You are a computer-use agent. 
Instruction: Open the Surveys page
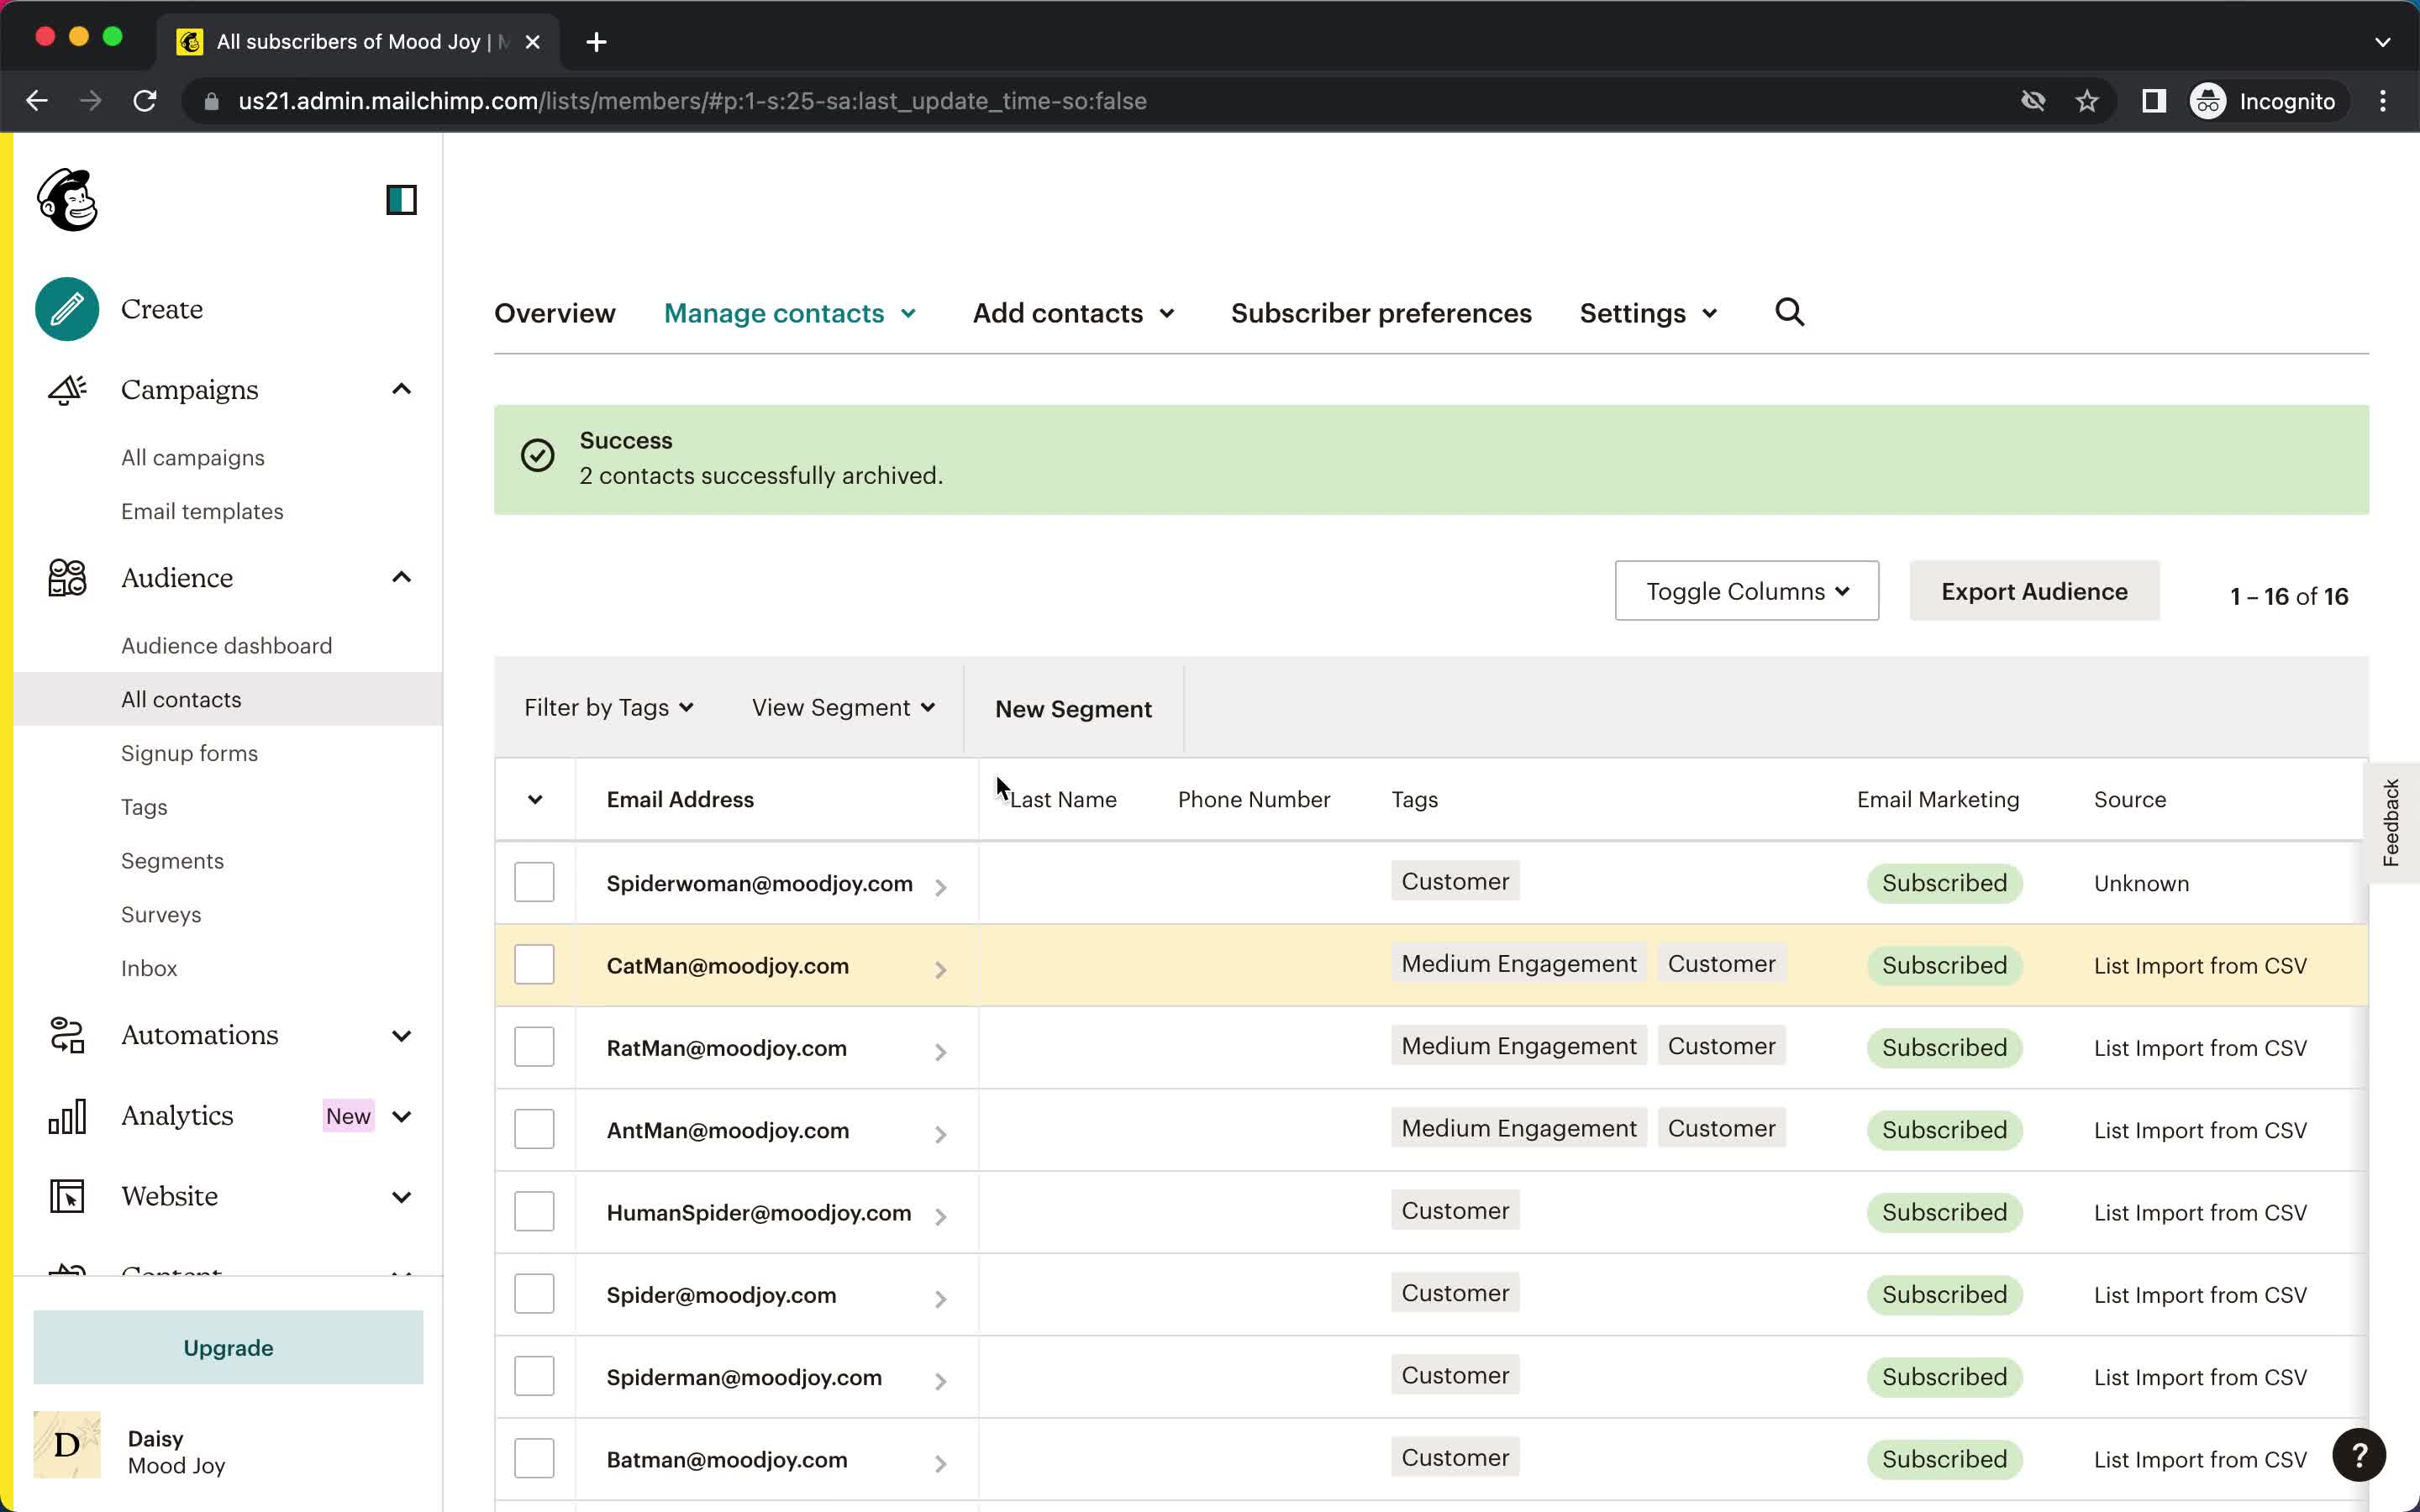click(x=161, y=915)
